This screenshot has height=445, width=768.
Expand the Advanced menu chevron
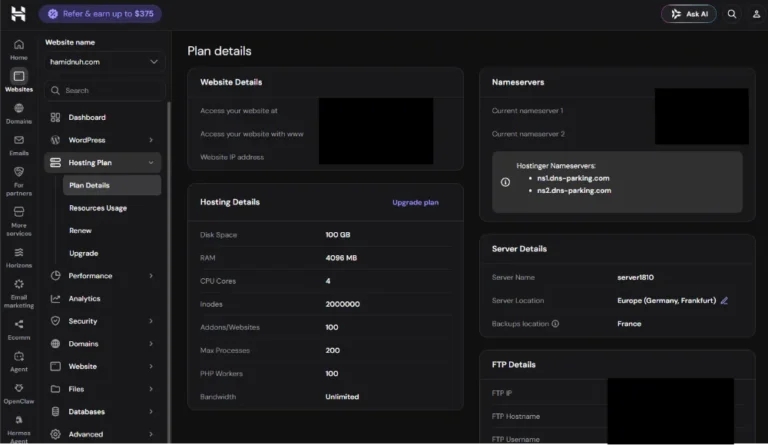[151, 434]
